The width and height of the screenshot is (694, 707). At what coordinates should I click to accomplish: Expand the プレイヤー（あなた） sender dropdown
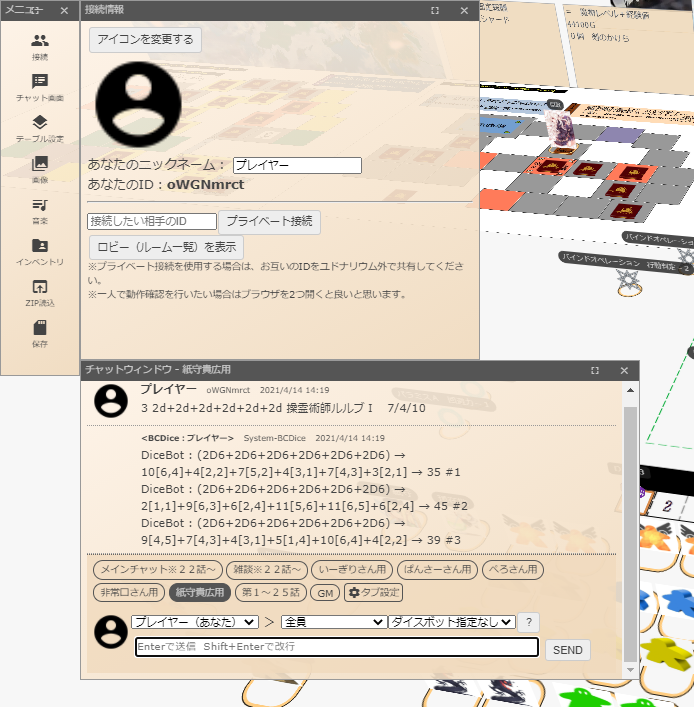point(195,622)
